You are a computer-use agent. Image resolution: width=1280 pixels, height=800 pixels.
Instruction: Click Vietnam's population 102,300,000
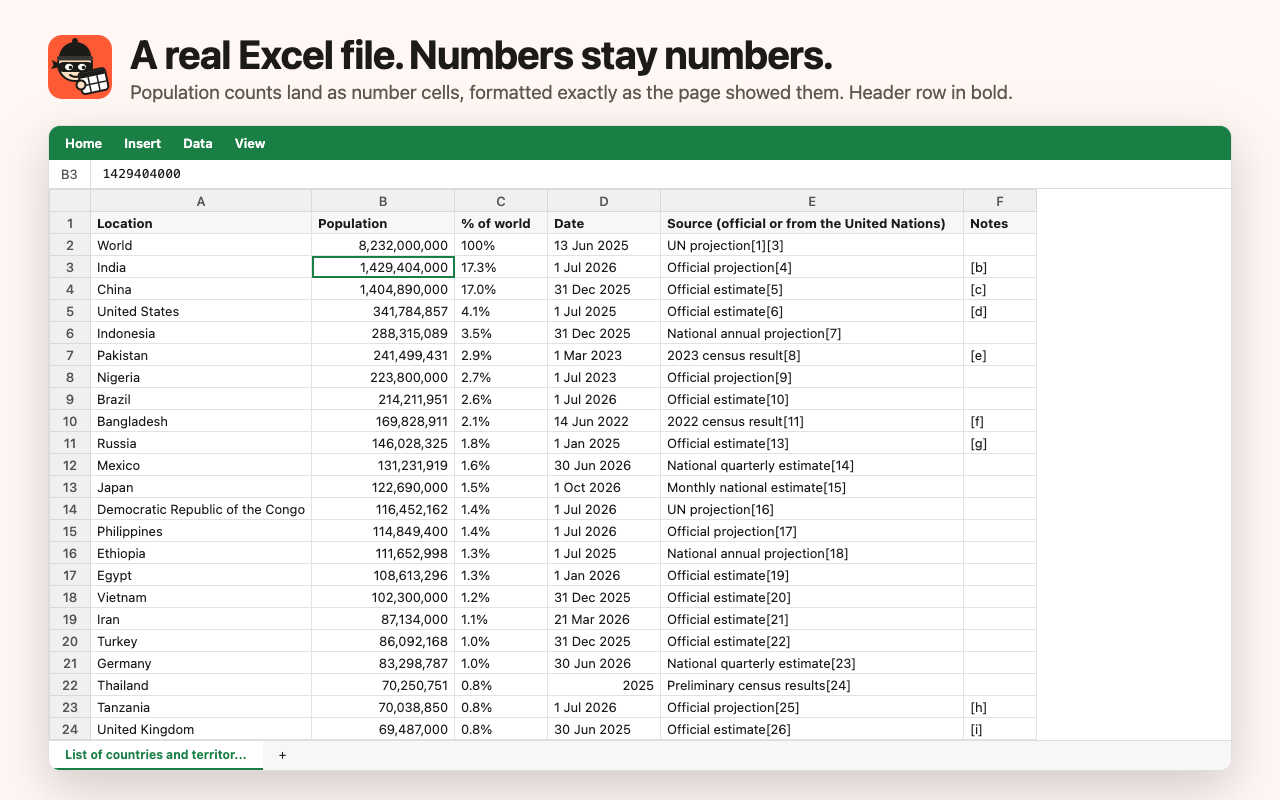click(x=383, y=597)
